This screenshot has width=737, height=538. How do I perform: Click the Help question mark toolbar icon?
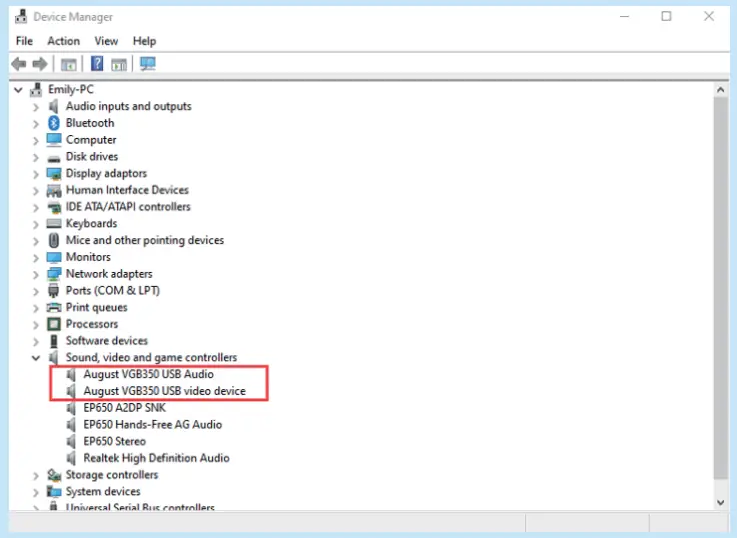coord(97,63)
